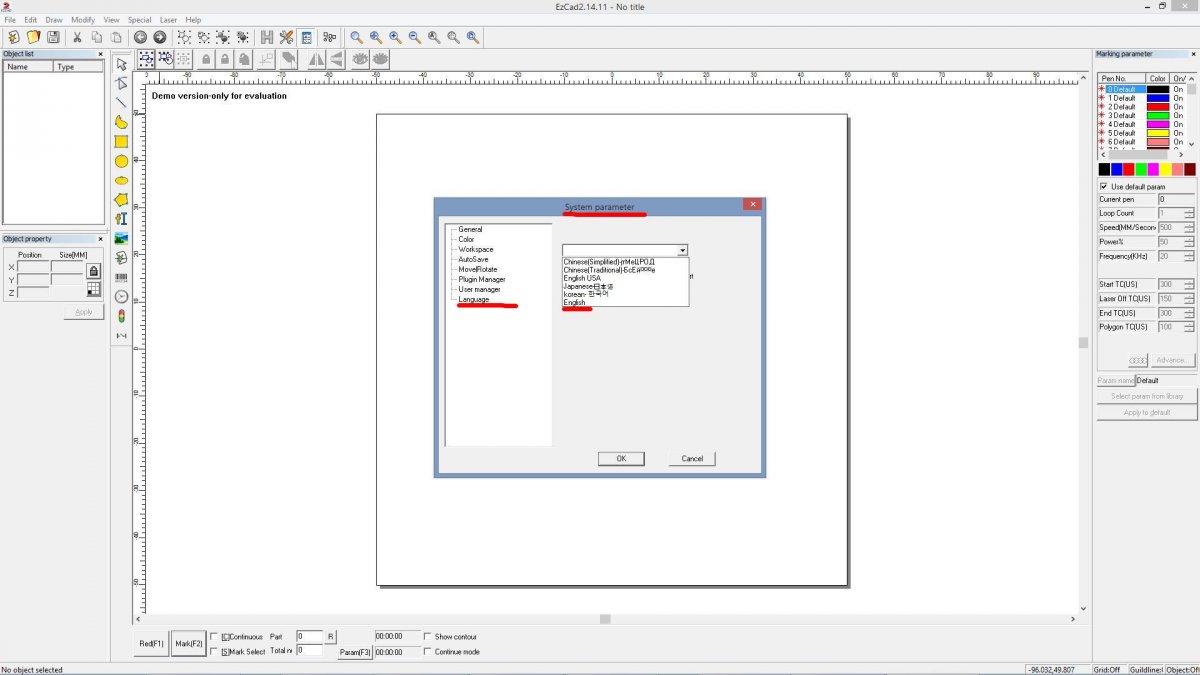Select the traffic light Input port tool
Viewport: 1200px width, 675px height.
pyautogui.click(x=122, y=316)
